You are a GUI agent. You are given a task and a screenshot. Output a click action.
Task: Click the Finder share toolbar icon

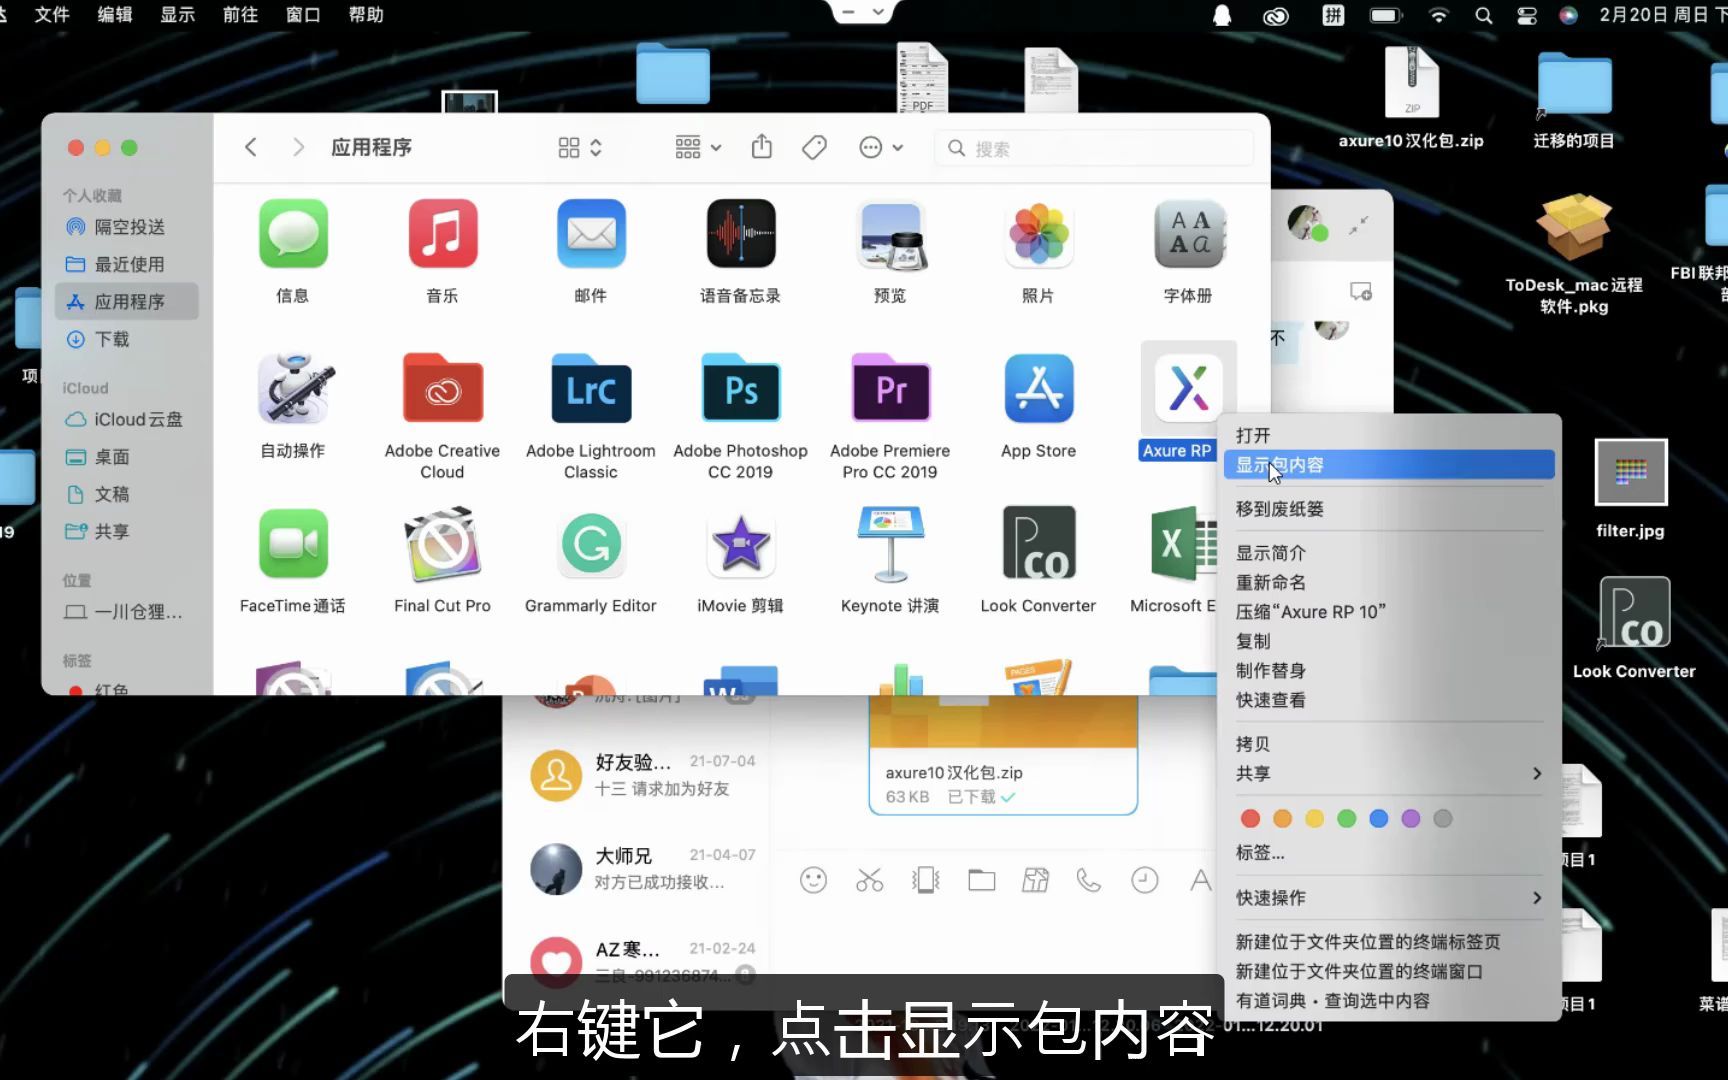(762, 148)
